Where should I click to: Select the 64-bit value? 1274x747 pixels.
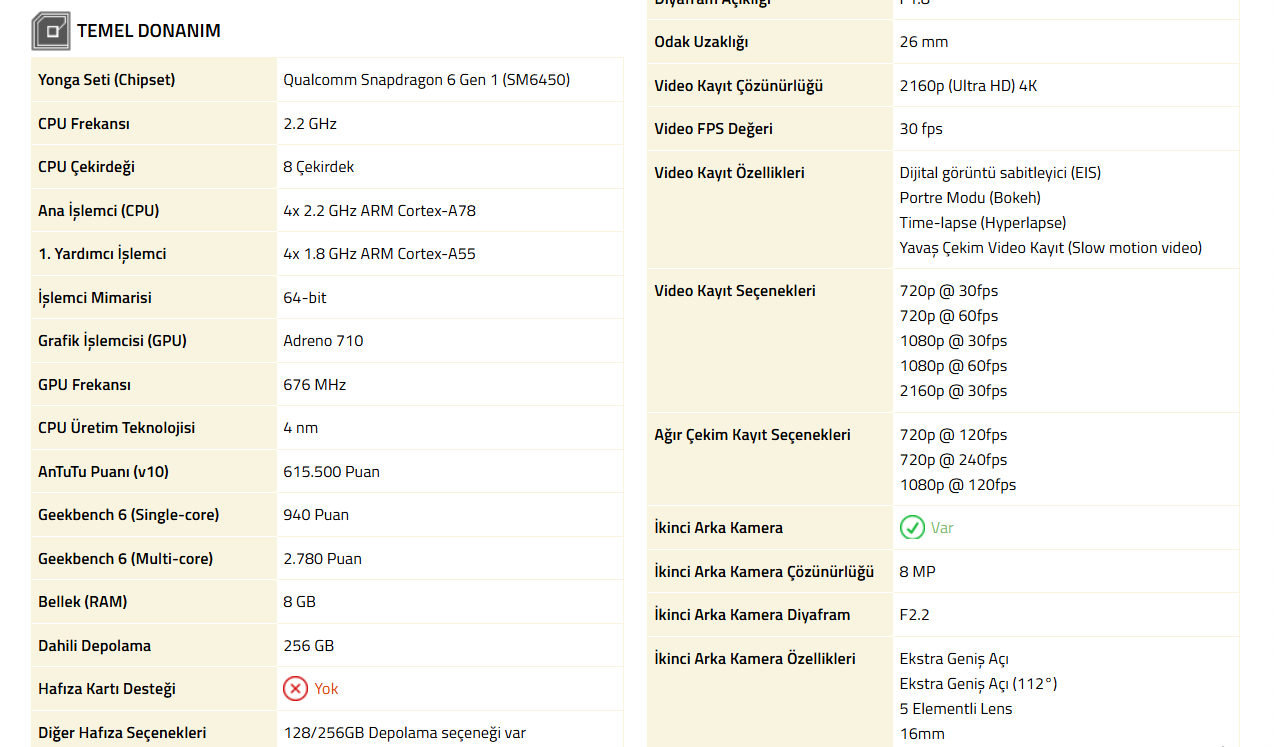click(x=305, y=298)
